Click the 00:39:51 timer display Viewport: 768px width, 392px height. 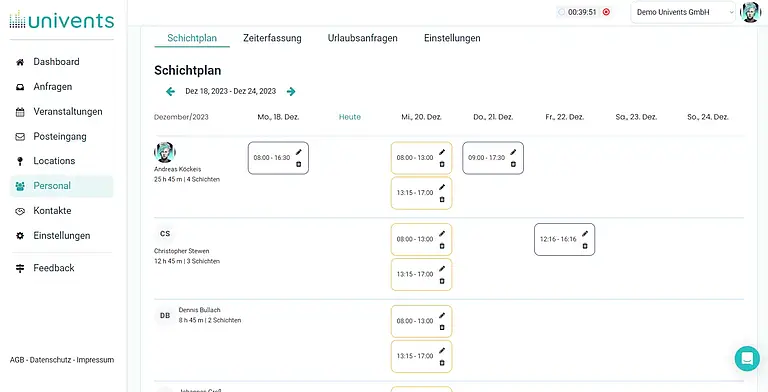click(582, 12)
